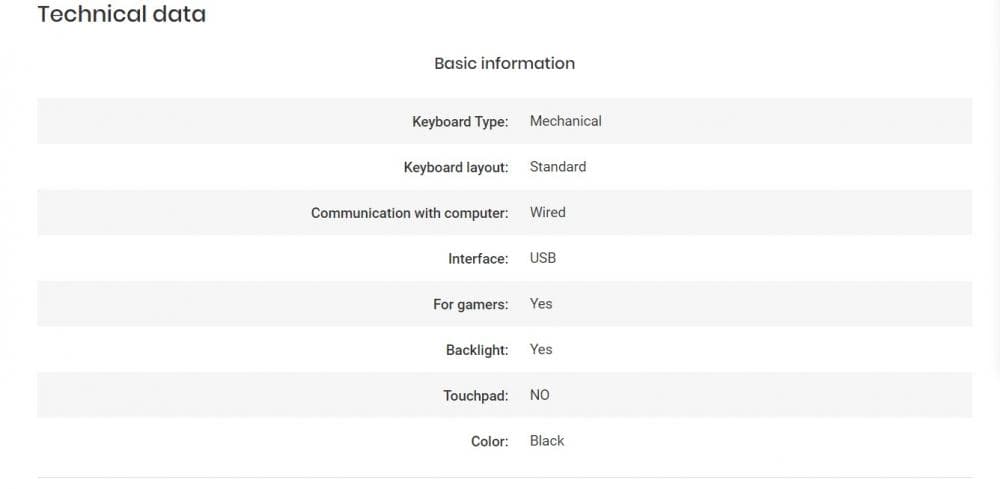Image resolution: width=1000 pixels, height=489 pixels.
Task: Select the Standard layout value
Action: [x=557, y=167]
